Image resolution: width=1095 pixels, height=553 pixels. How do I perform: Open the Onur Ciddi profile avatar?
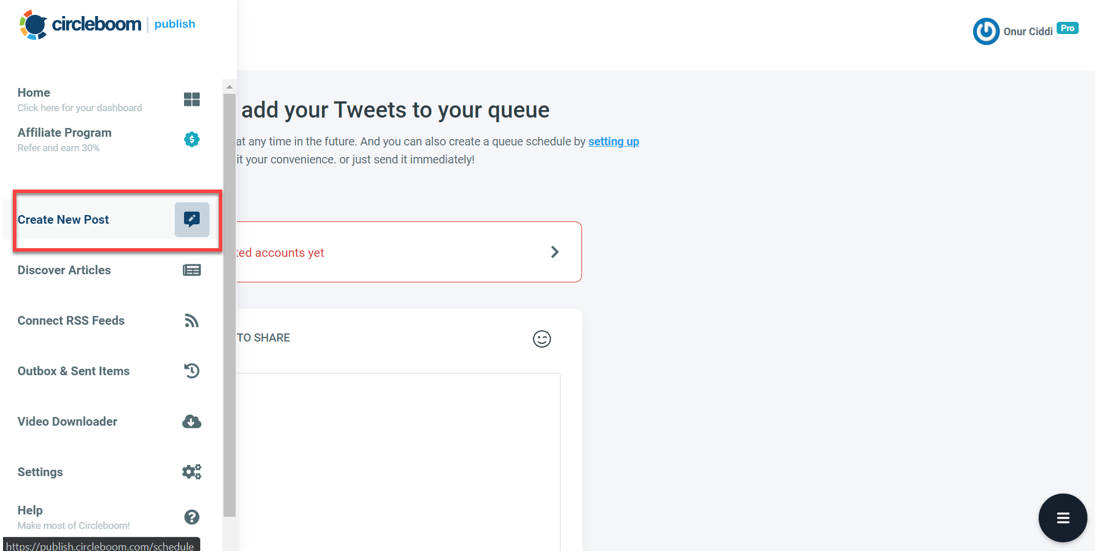(986, 31)
